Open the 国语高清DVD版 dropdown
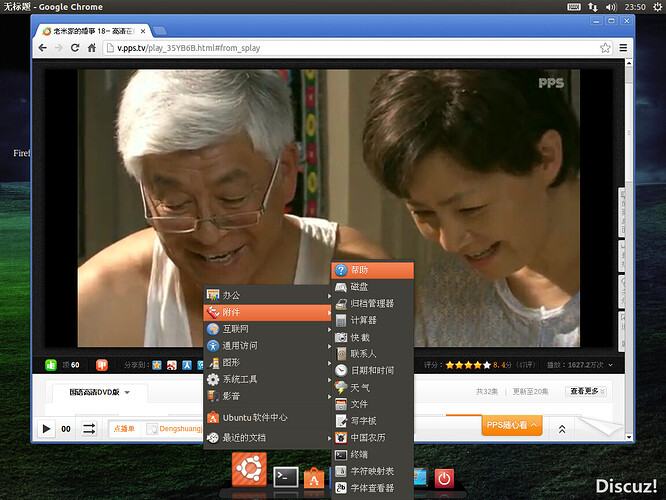 100,392
